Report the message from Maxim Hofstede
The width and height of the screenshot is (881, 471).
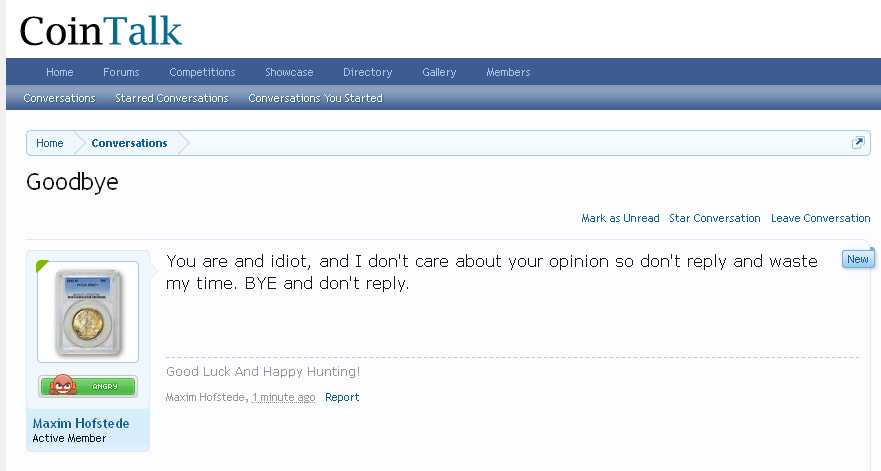(x=342, y=397)
